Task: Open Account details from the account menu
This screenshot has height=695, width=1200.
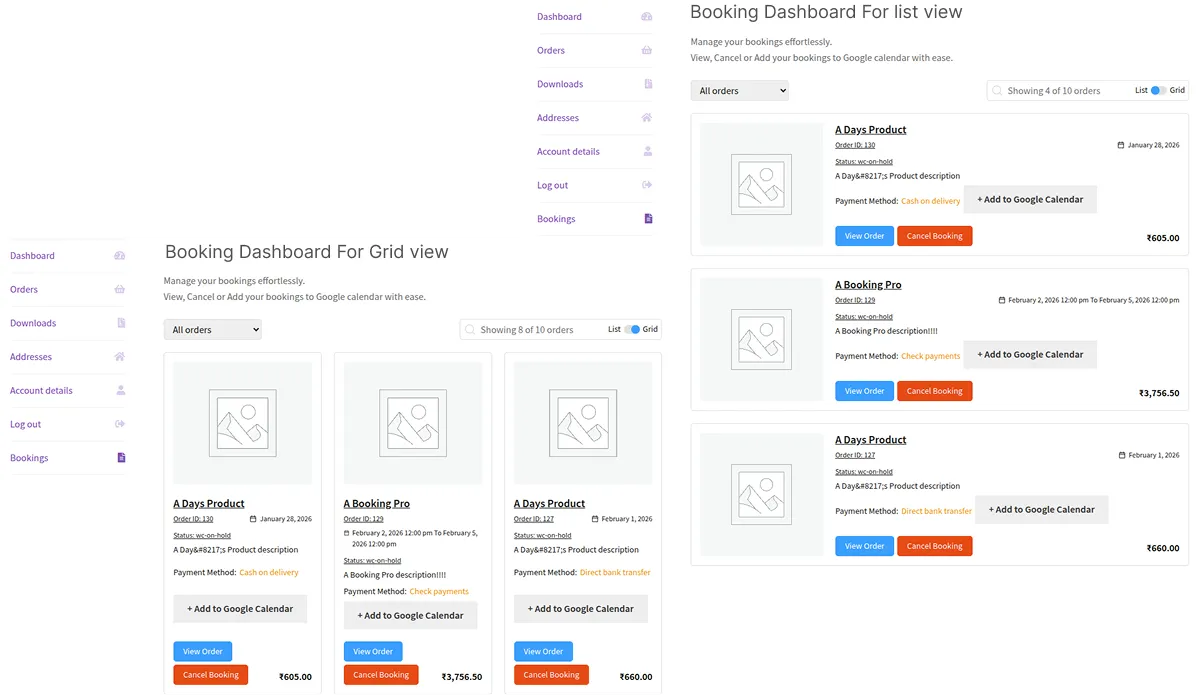Action: (x=567, y=151)
